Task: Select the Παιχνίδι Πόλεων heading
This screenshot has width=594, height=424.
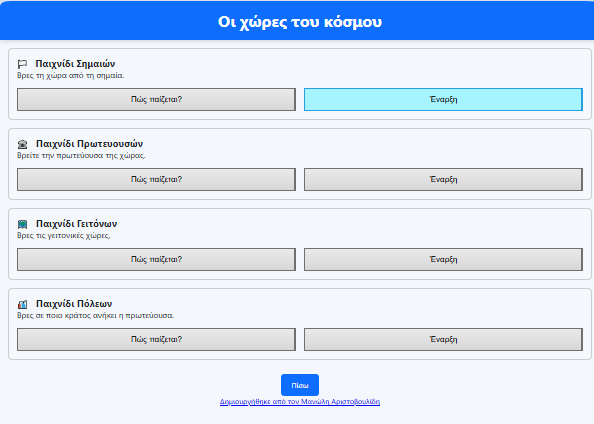Action: pos(74,304)
